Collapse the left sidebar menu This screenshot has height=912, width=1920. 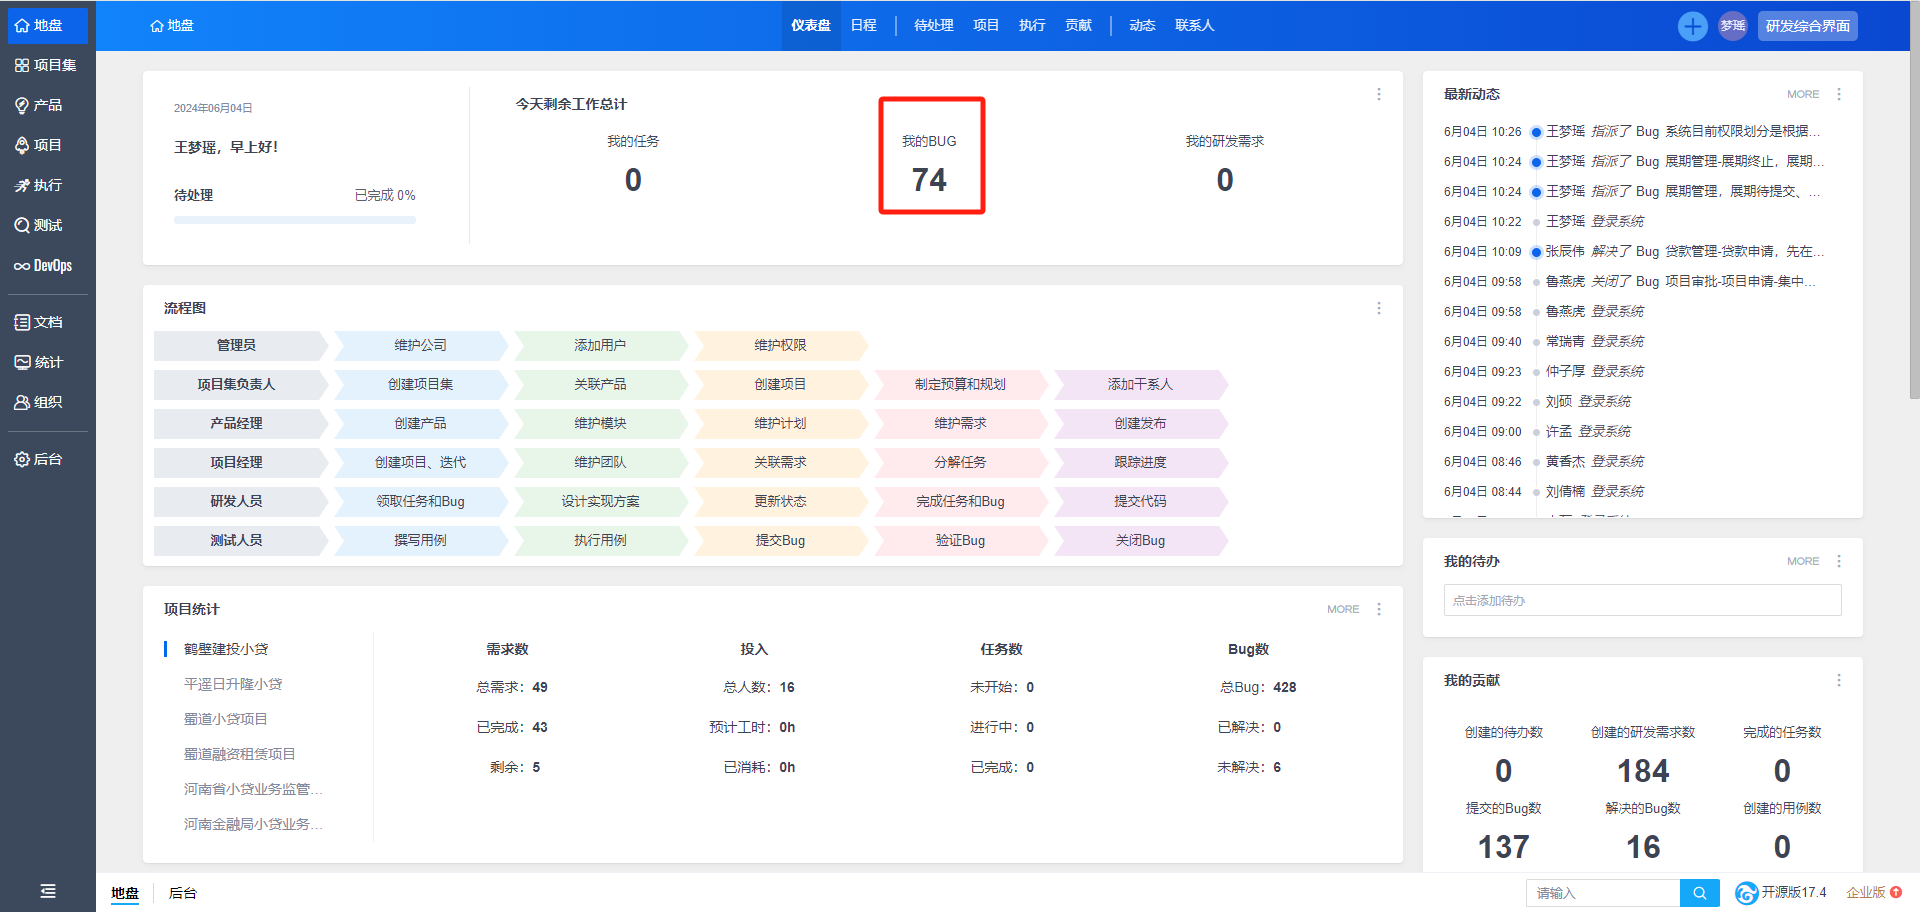[x=47, y=891]
